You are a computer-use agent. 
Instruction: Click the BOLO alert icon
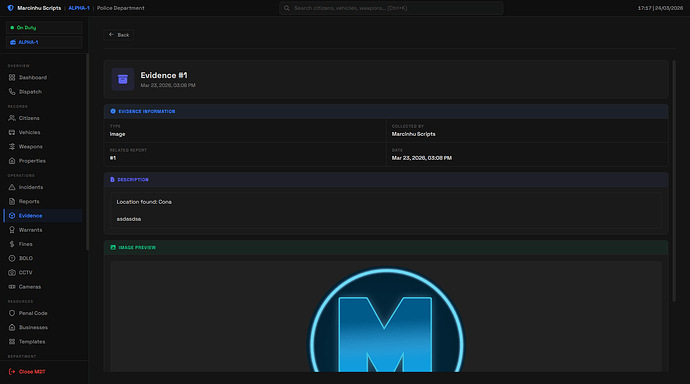pos(12,258)
